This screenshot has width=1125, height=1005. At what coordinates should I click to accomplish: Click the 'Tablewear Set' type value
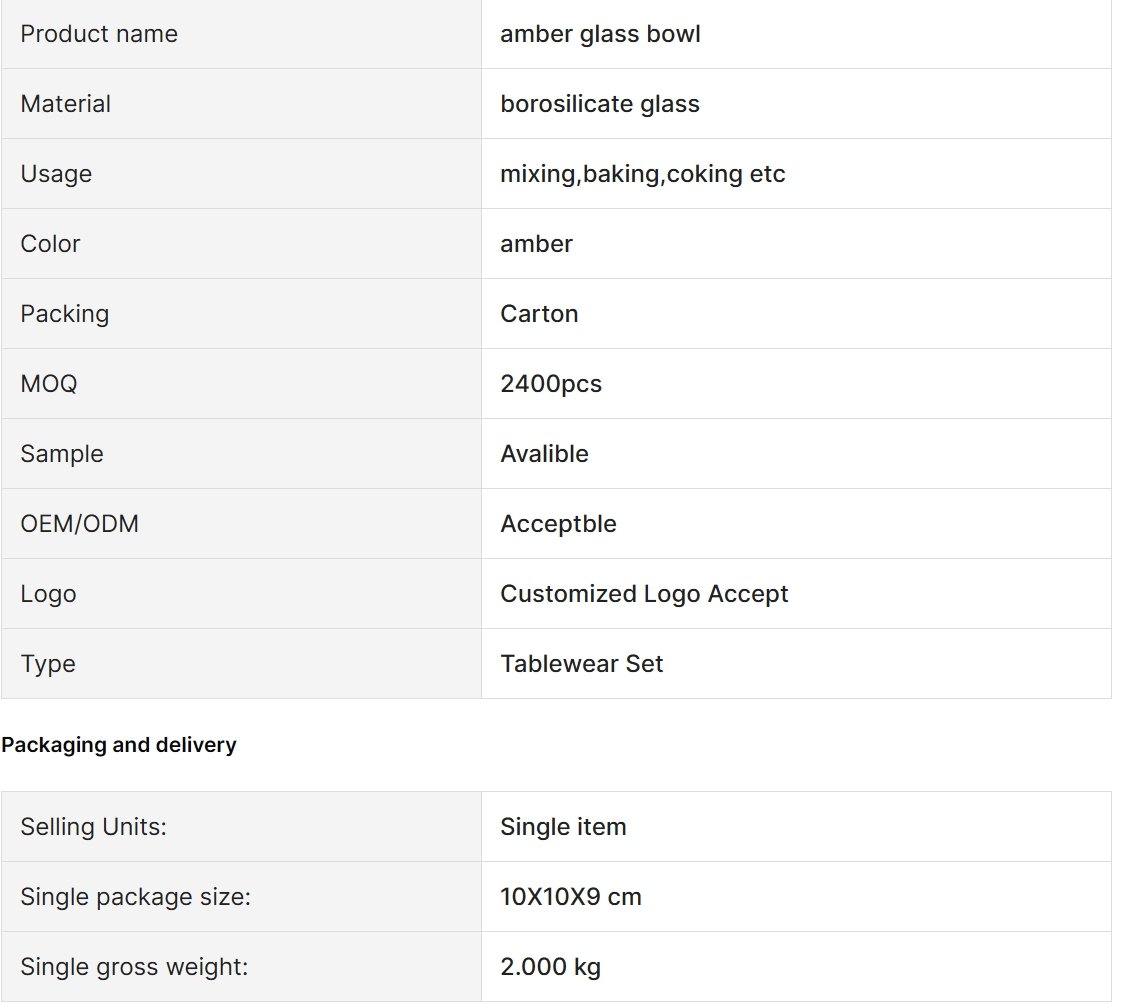click(x=581, y=664)
